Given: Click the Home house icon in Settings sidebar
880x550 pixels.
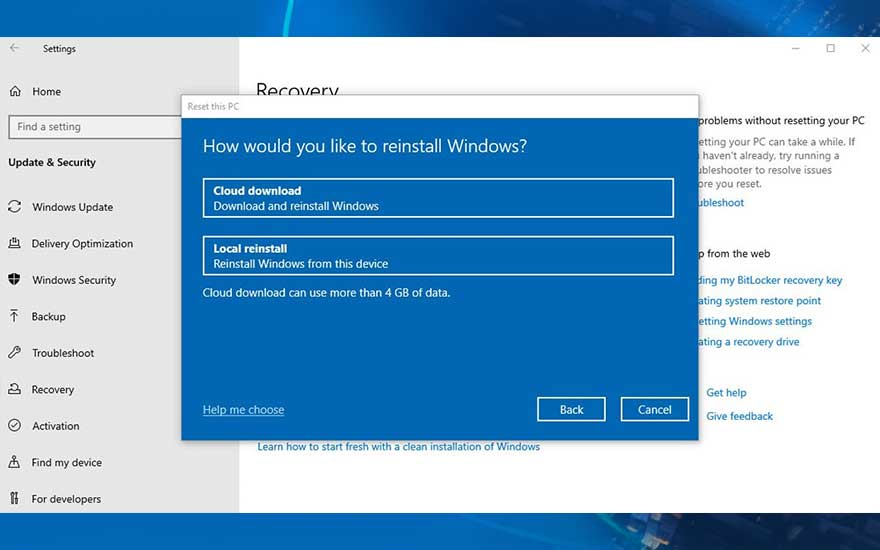Looking at the screenshot, I should (15, 91).
